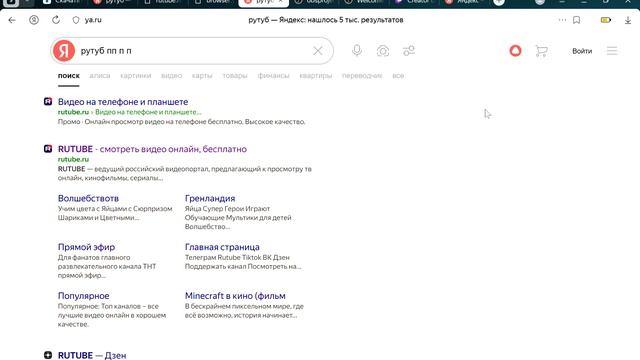The image size is (640, 360).
Task: Bookmark the page with the bookmark icon
Action: click(x=576, y=20)
